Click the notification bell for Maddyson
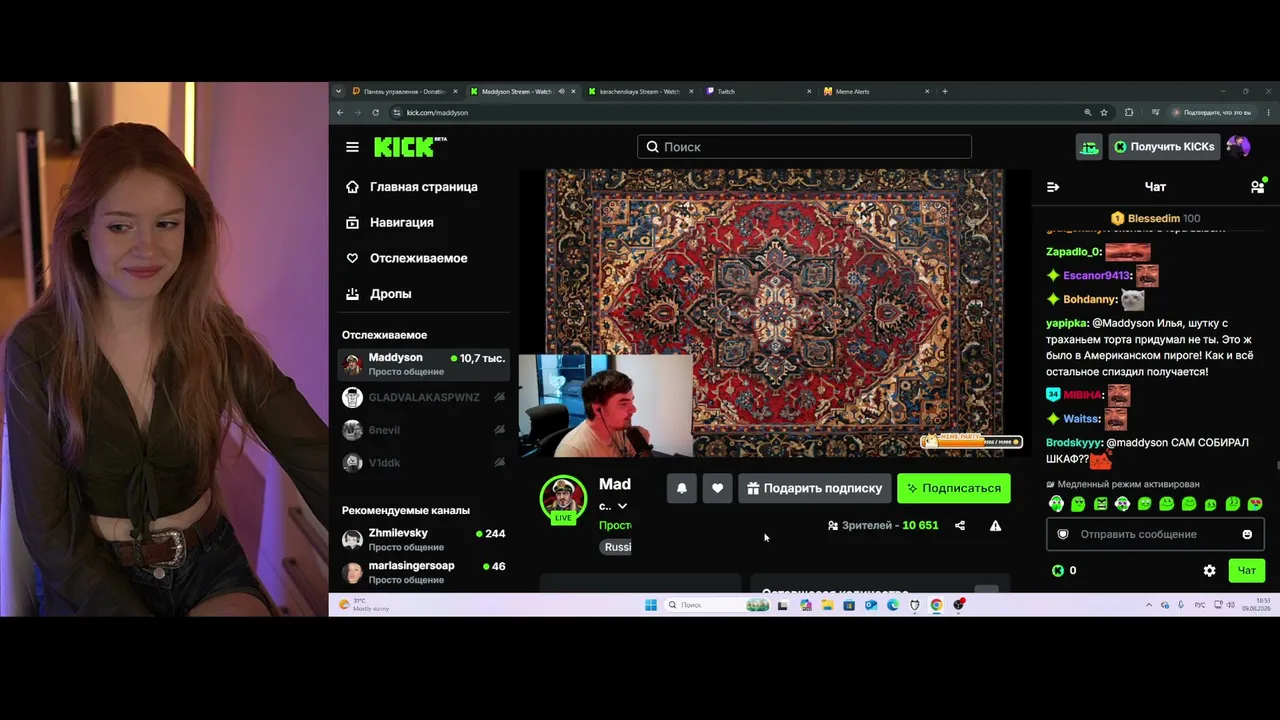 coord(681,488)
